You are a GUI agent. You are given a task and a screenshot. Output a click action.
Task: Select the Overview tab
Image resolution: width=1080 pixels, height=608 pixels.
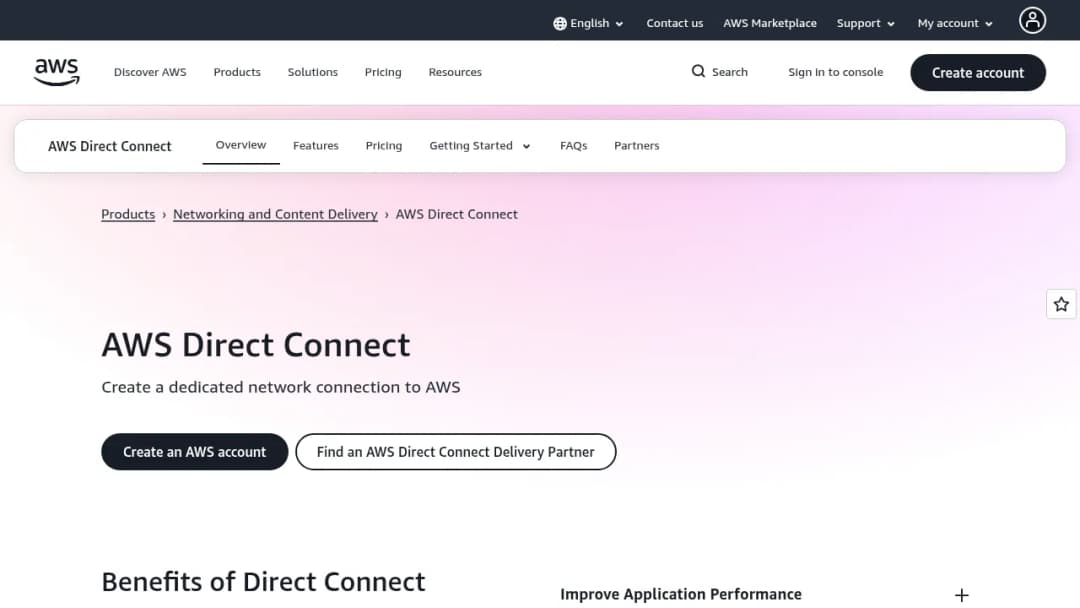(240, 145)
